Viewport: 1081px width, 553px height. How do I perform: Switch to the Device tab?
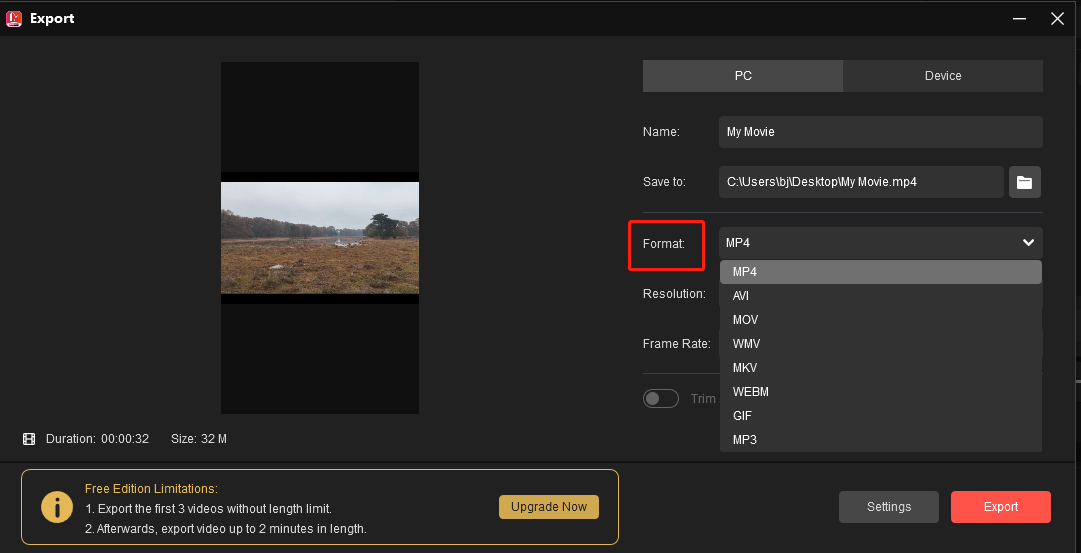(x=942, y=76)
